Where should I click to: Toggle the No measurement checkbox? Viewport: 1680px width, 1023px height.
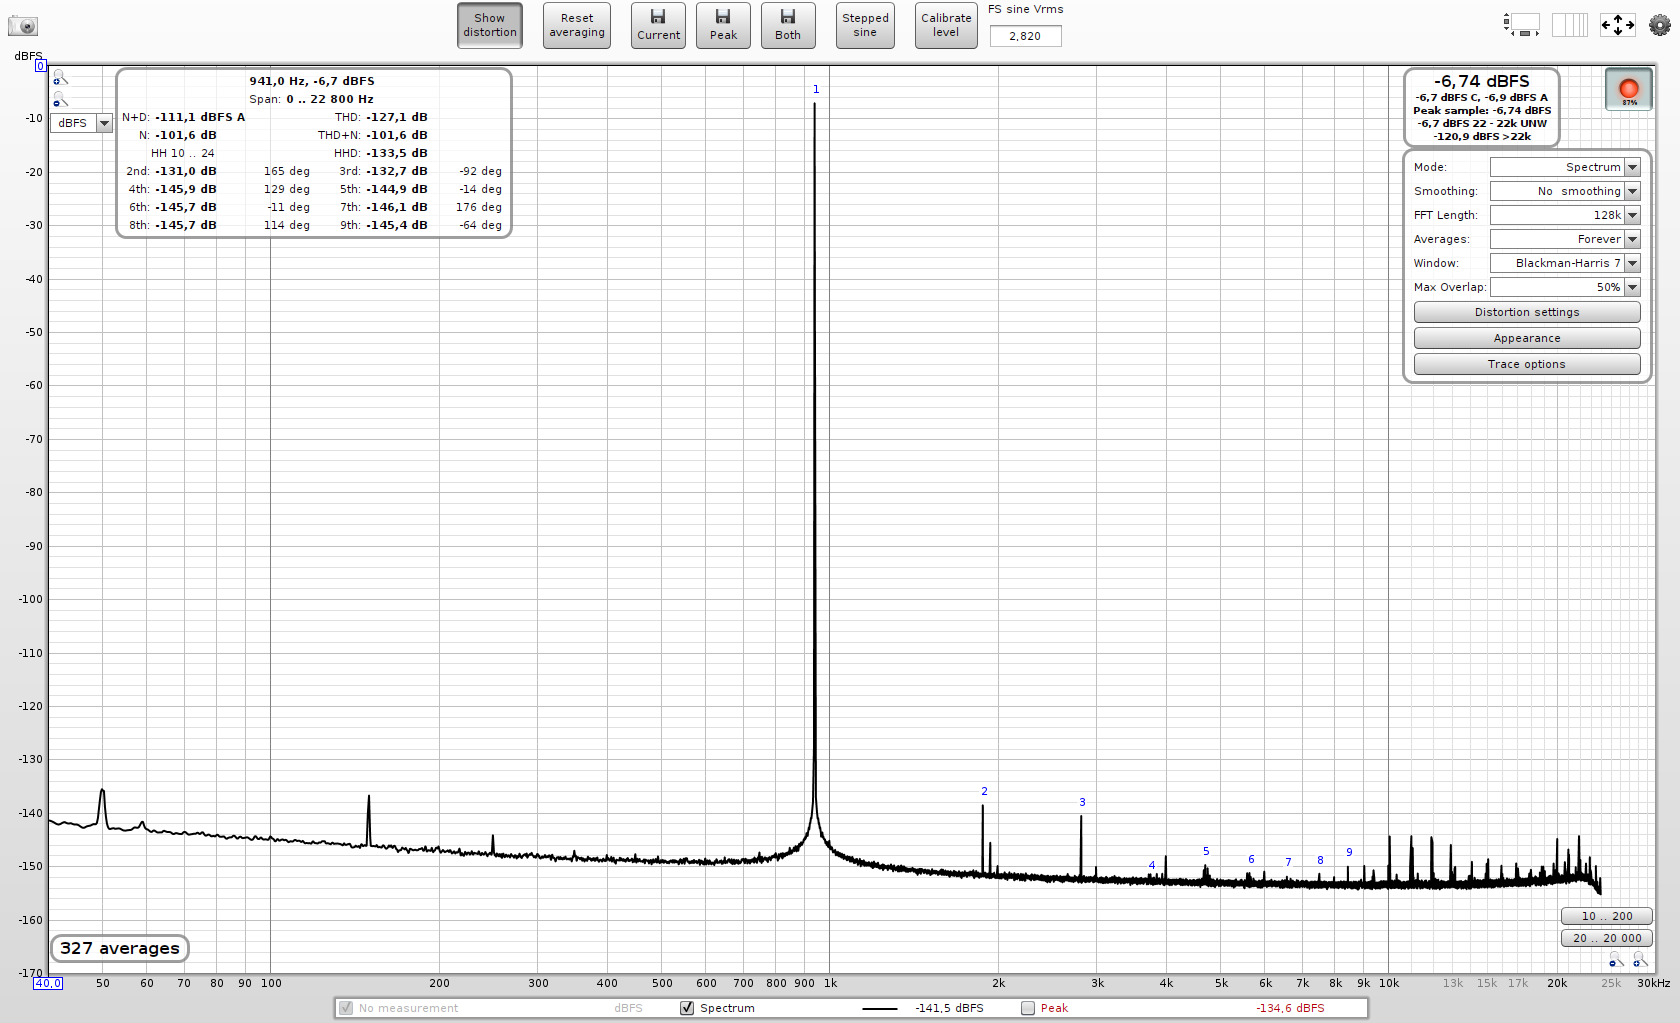[x=346, y=1008]
